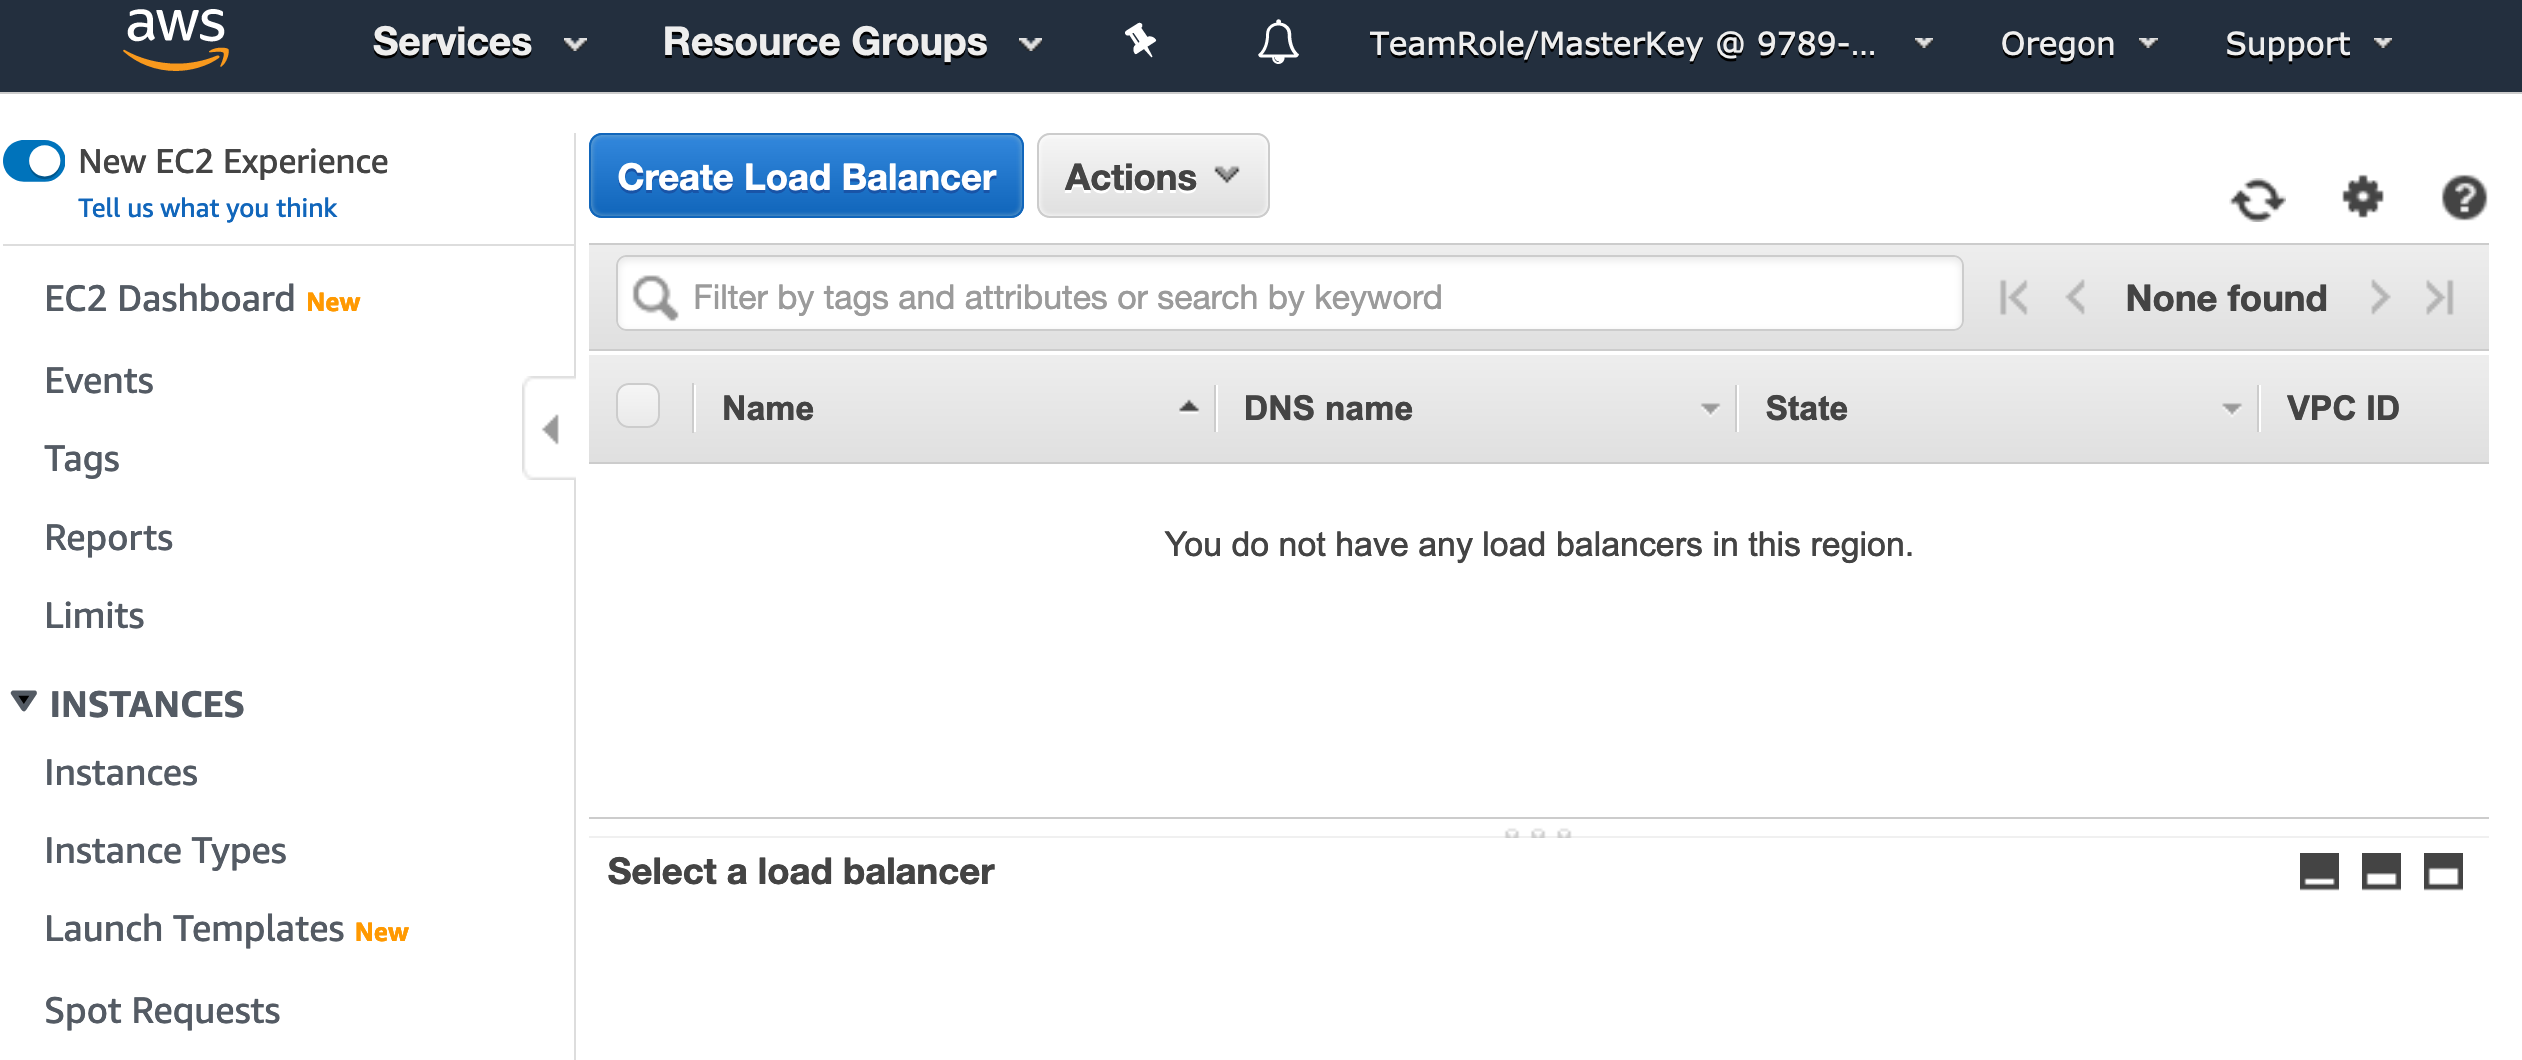Open the State column sort arrow
The width and height of the screenshot is (2522, 1060).
(x=2231, y=409)
